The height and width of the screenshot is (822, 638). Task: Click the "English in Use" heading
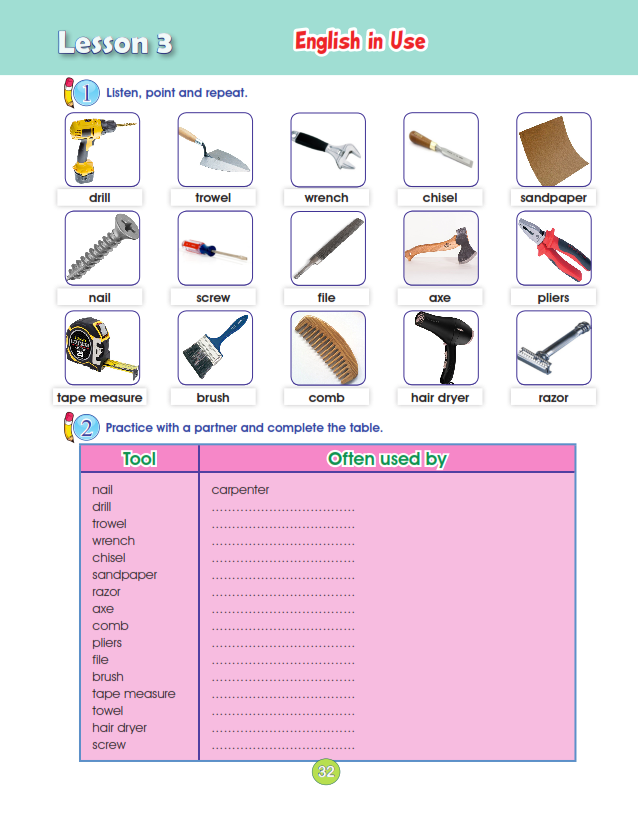tap(360, 41)
